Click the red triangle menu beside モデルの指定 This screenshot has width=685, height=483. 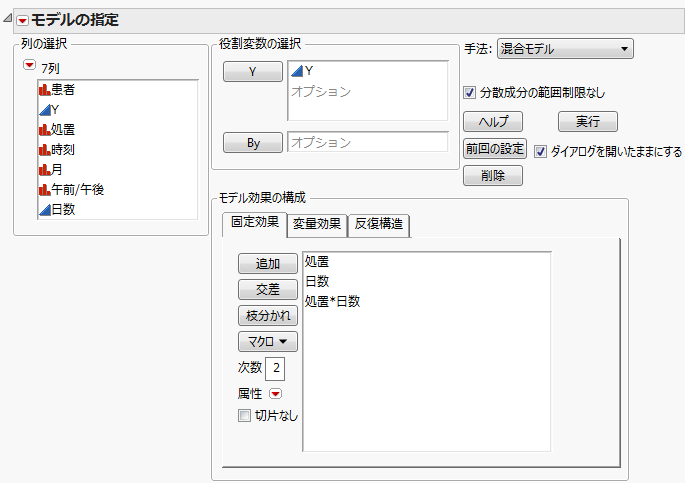[x=22, y=20]
